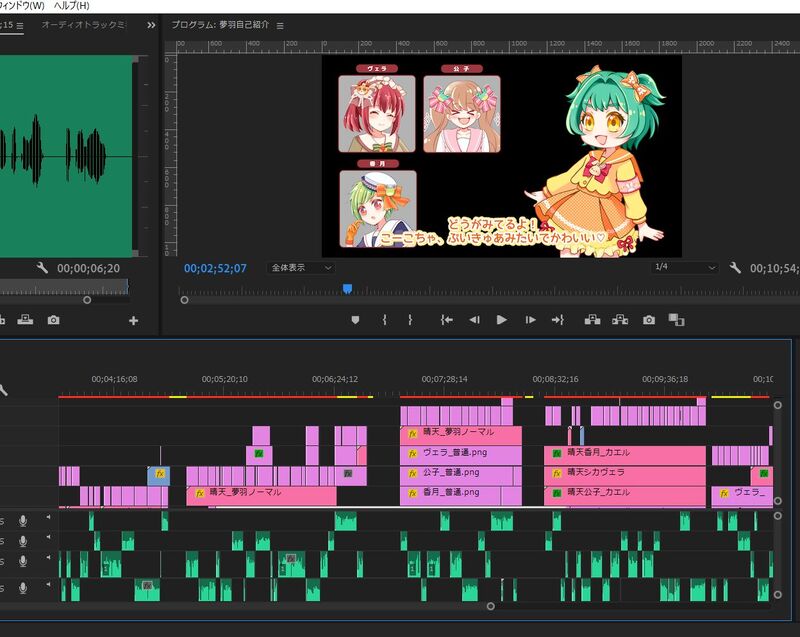
Task: Toggle voice-over record on third audio track
Action: pyautogui.click(x=23, y=561)
